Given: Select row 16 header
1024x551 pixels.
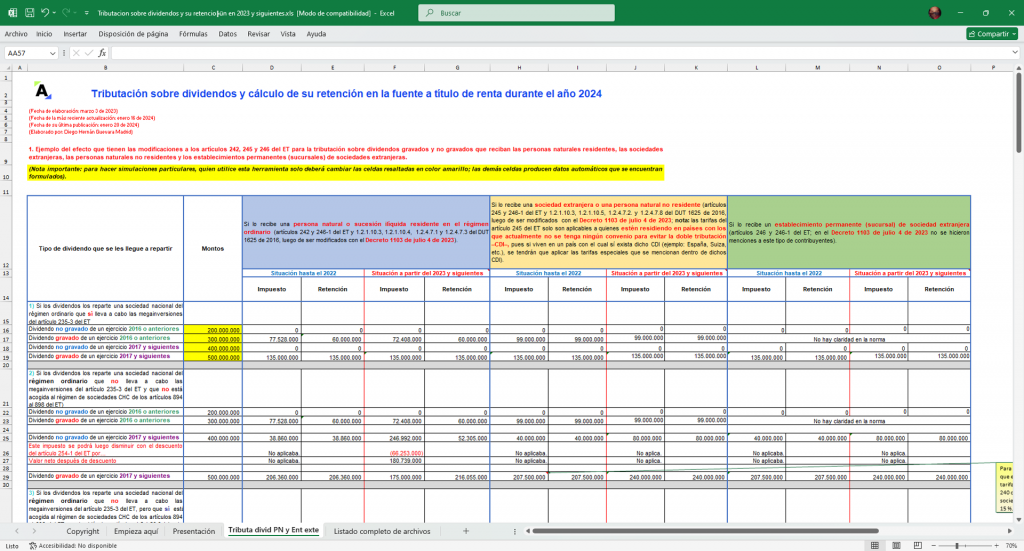Looking at the screenshot, I should pos(6,330).
